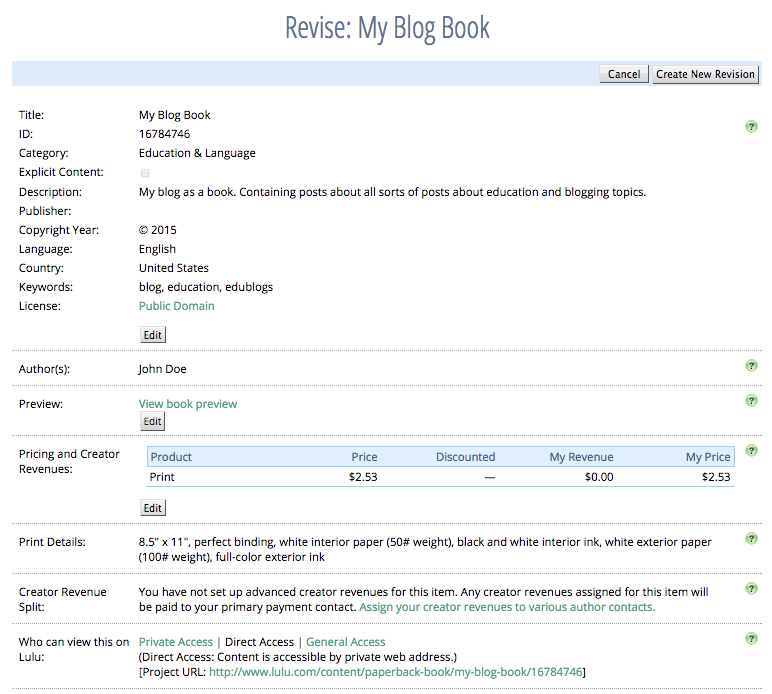
Task: Open the help icon in the Author(s) row
Action: pos(751,366)
